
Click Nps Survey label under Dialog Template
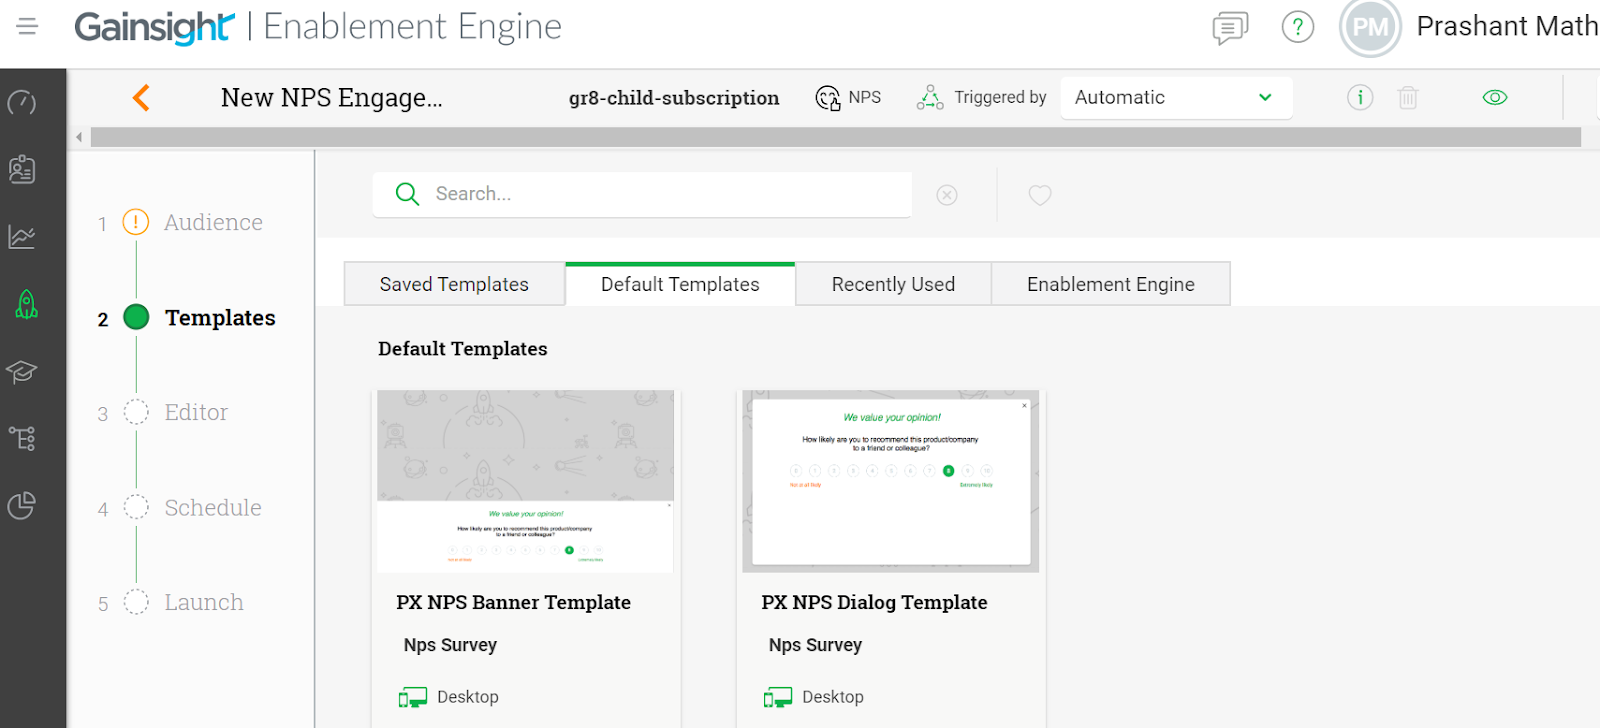(815, 645)
